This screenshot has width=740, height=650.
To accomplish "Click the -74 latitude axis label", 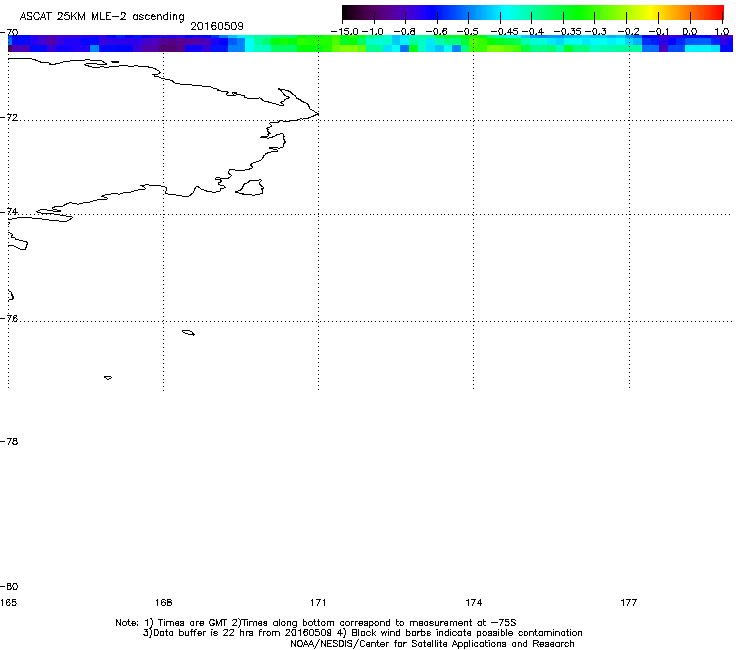I will tap(9, 211).
